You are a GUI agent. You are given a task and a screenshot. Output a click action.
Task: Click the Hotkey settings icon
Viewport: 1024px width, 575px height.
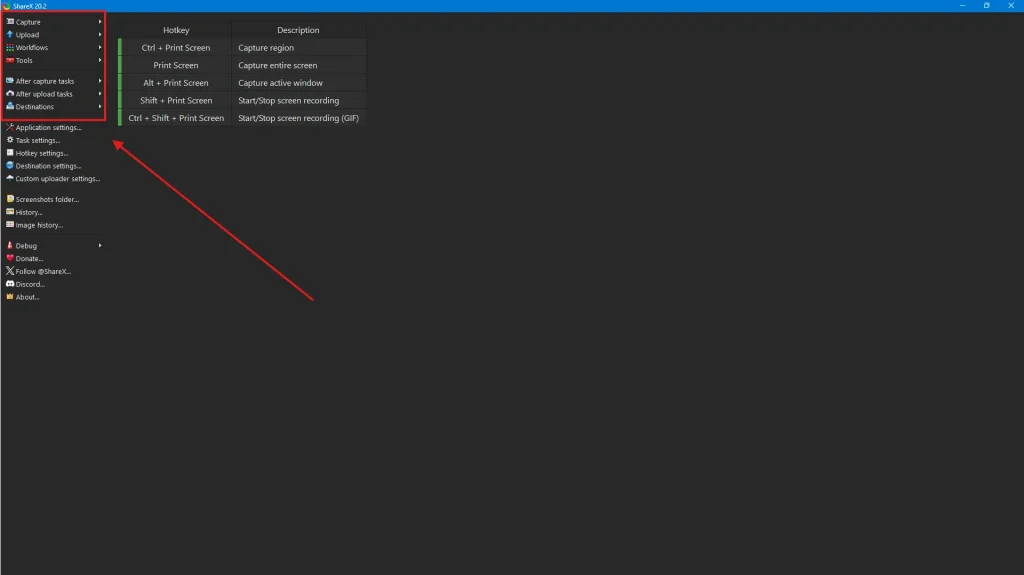tap(10, 152)
